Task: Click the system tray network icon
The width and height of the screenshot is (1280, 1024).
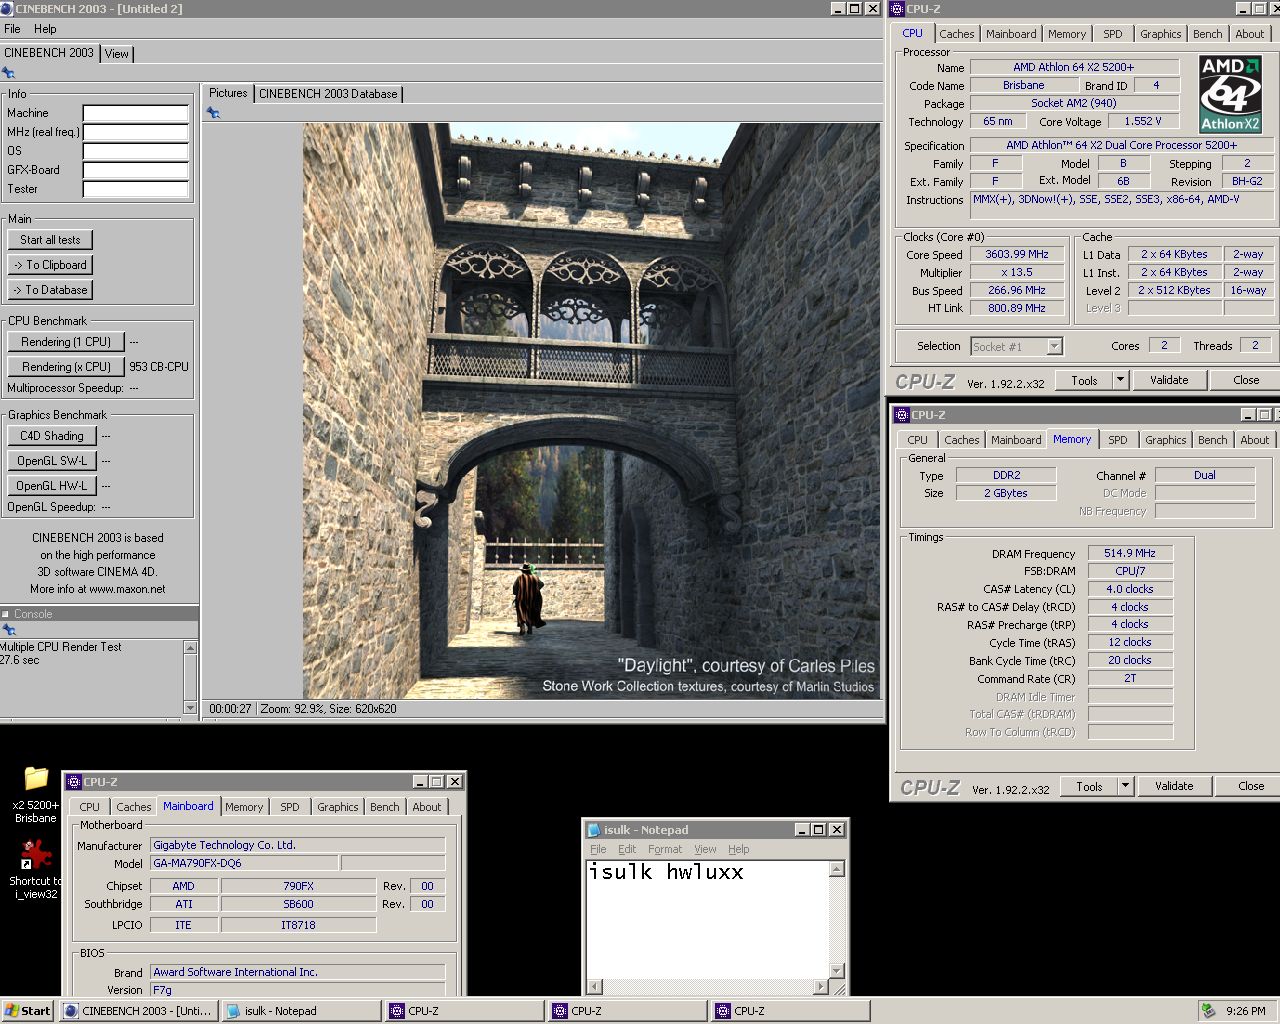Action: 1209,1011
